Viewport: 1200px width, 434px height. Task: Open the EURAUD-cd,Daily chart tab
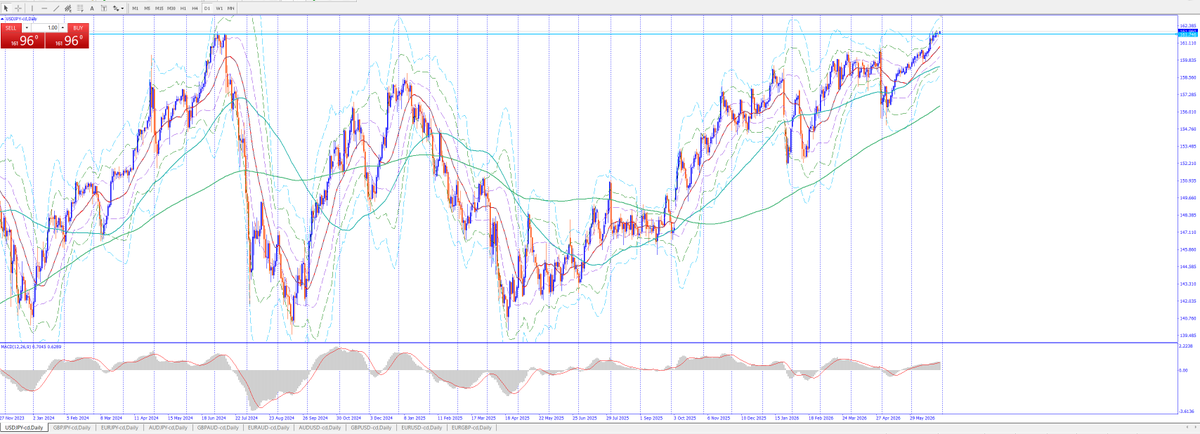[267, 427]
